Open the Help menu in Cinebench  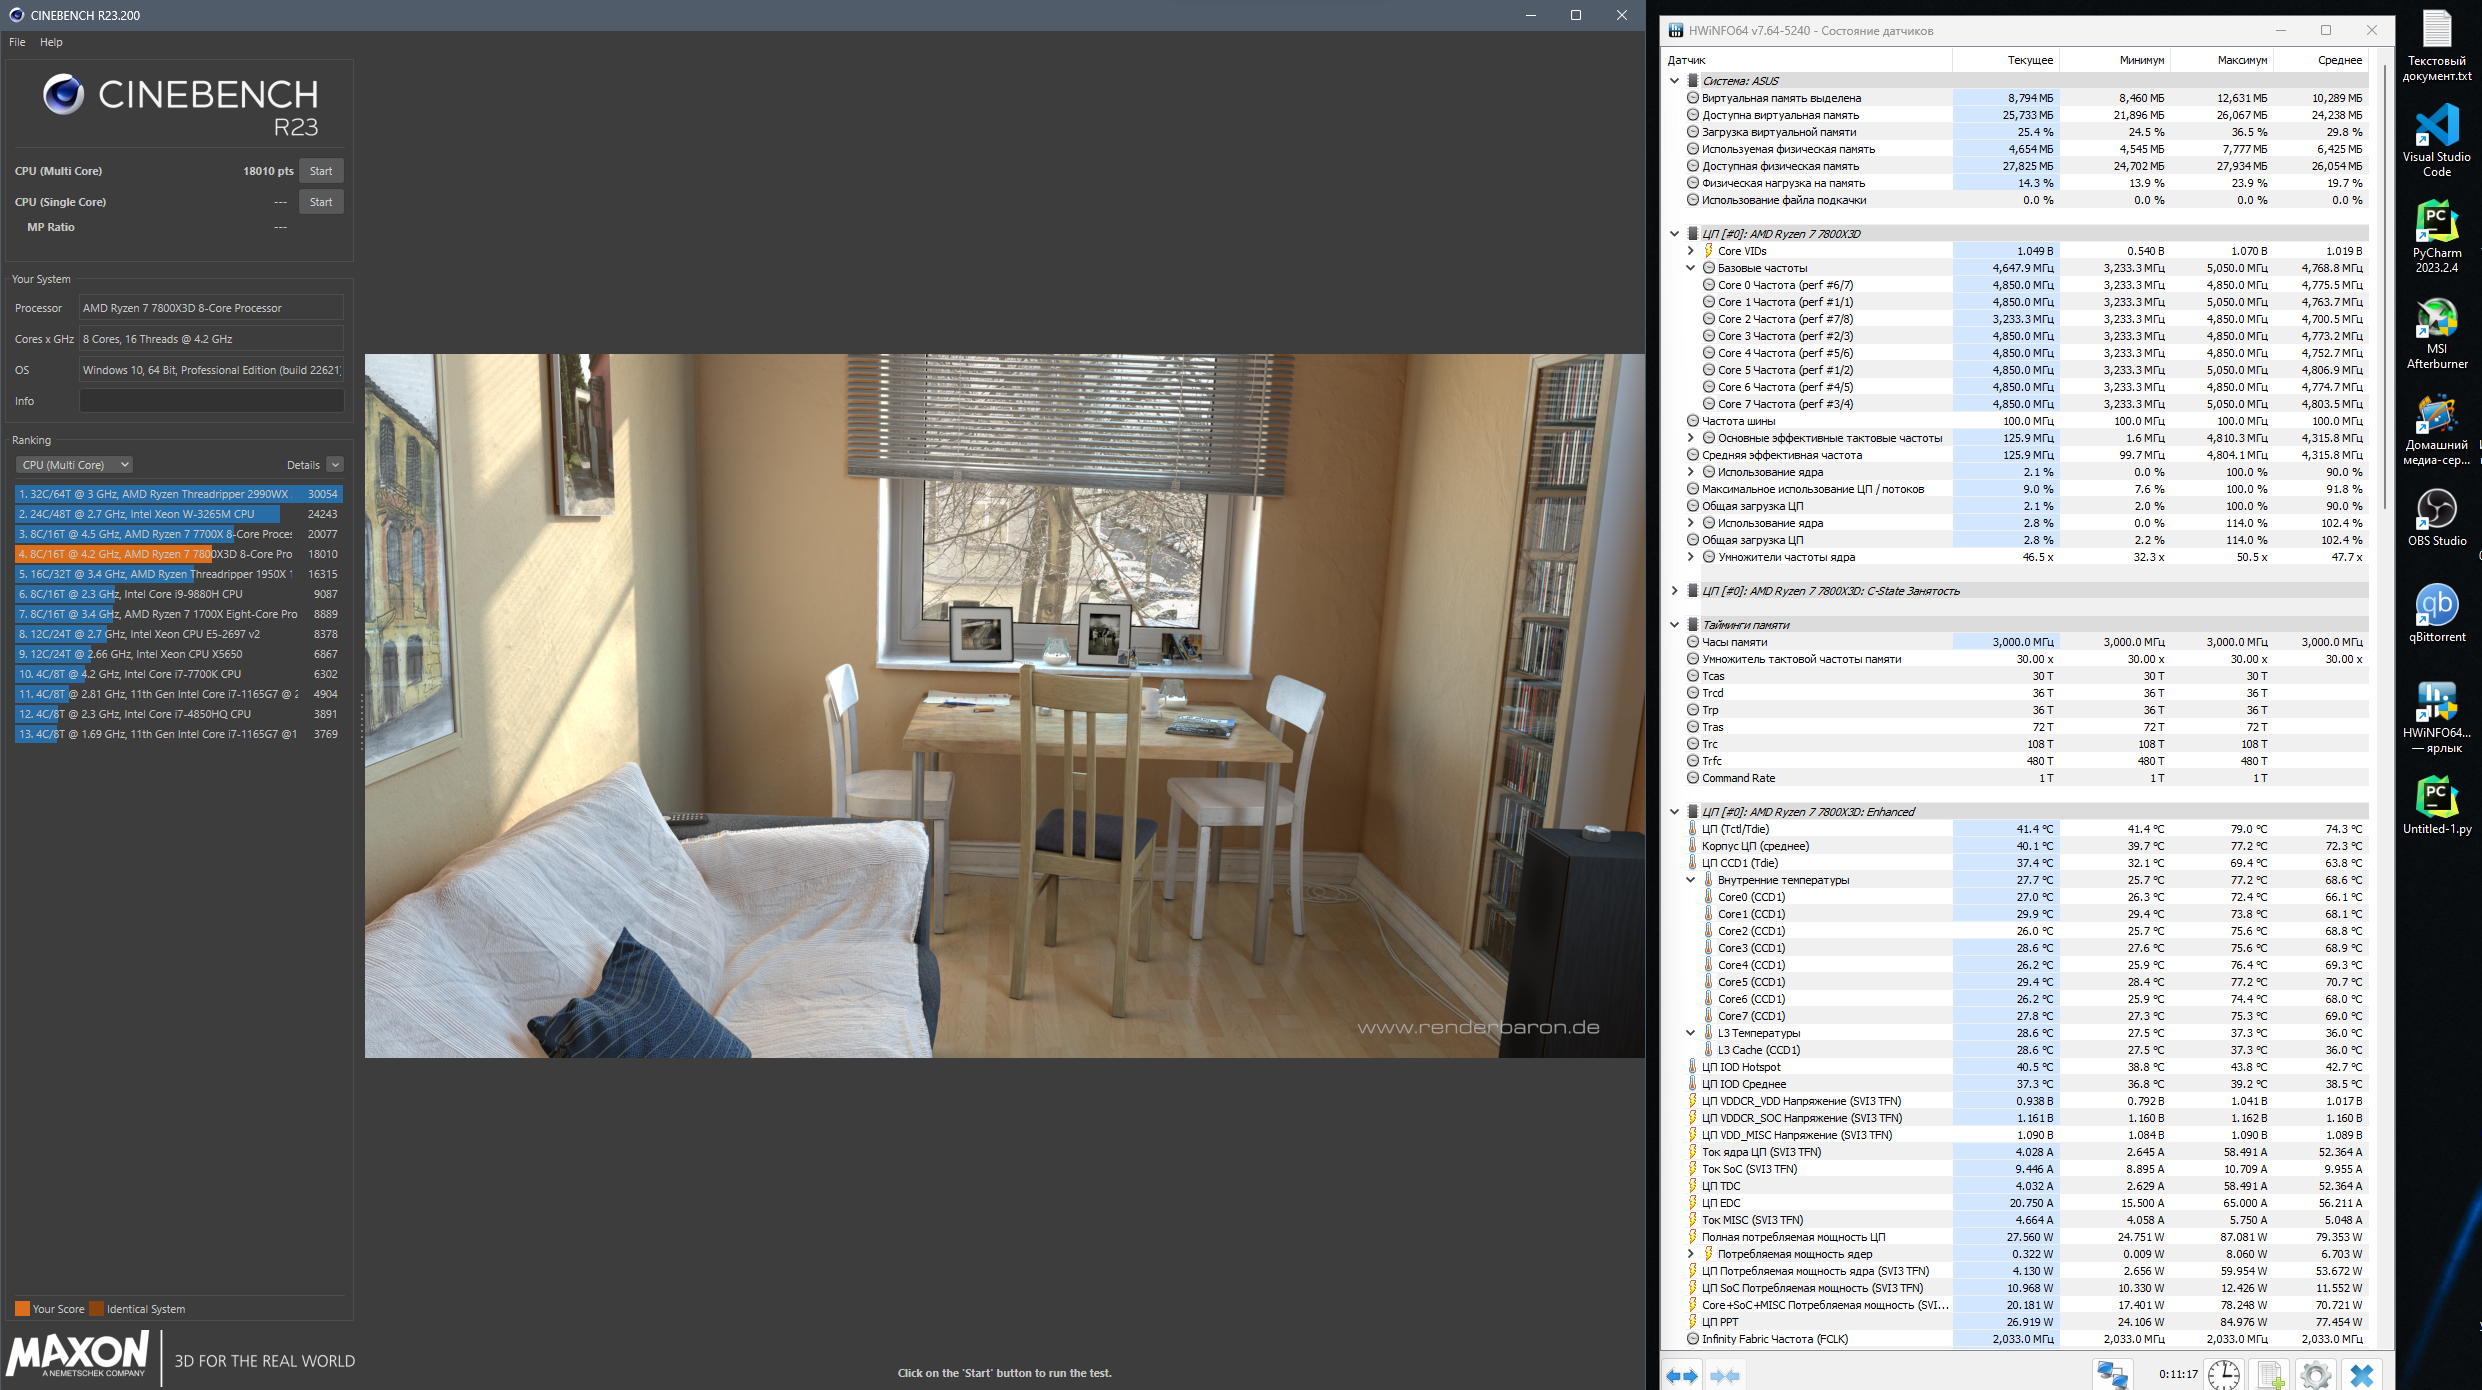[x=51, y=42]
